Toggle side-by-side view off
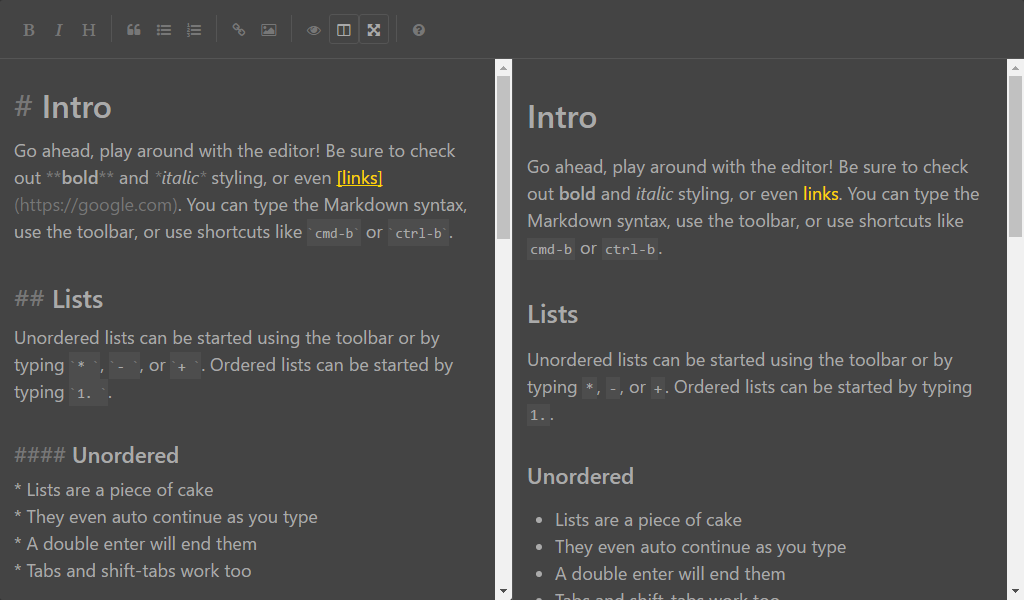This screenshot has height=600, width=1024. click(344, 30)
